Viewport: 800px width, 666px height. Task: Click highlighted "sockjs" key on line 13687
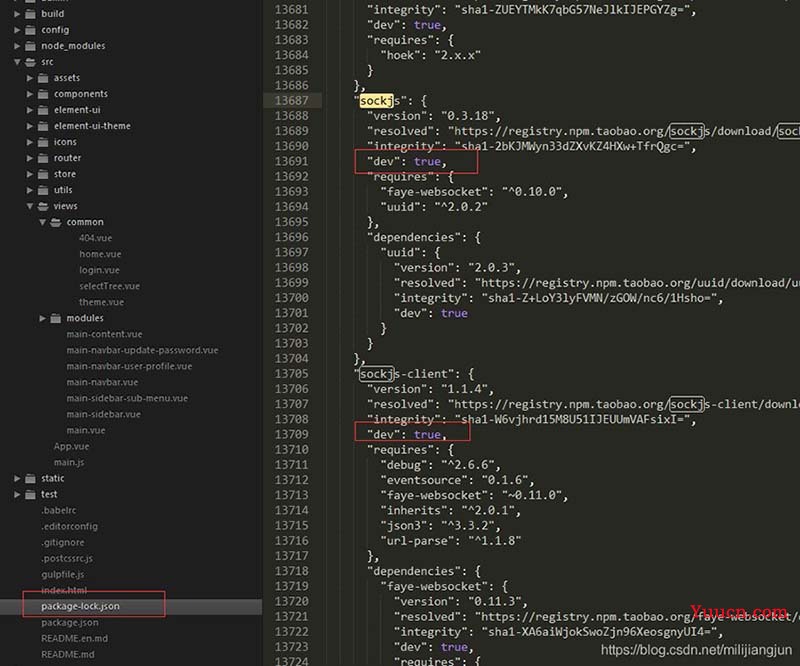pos(380,101)
